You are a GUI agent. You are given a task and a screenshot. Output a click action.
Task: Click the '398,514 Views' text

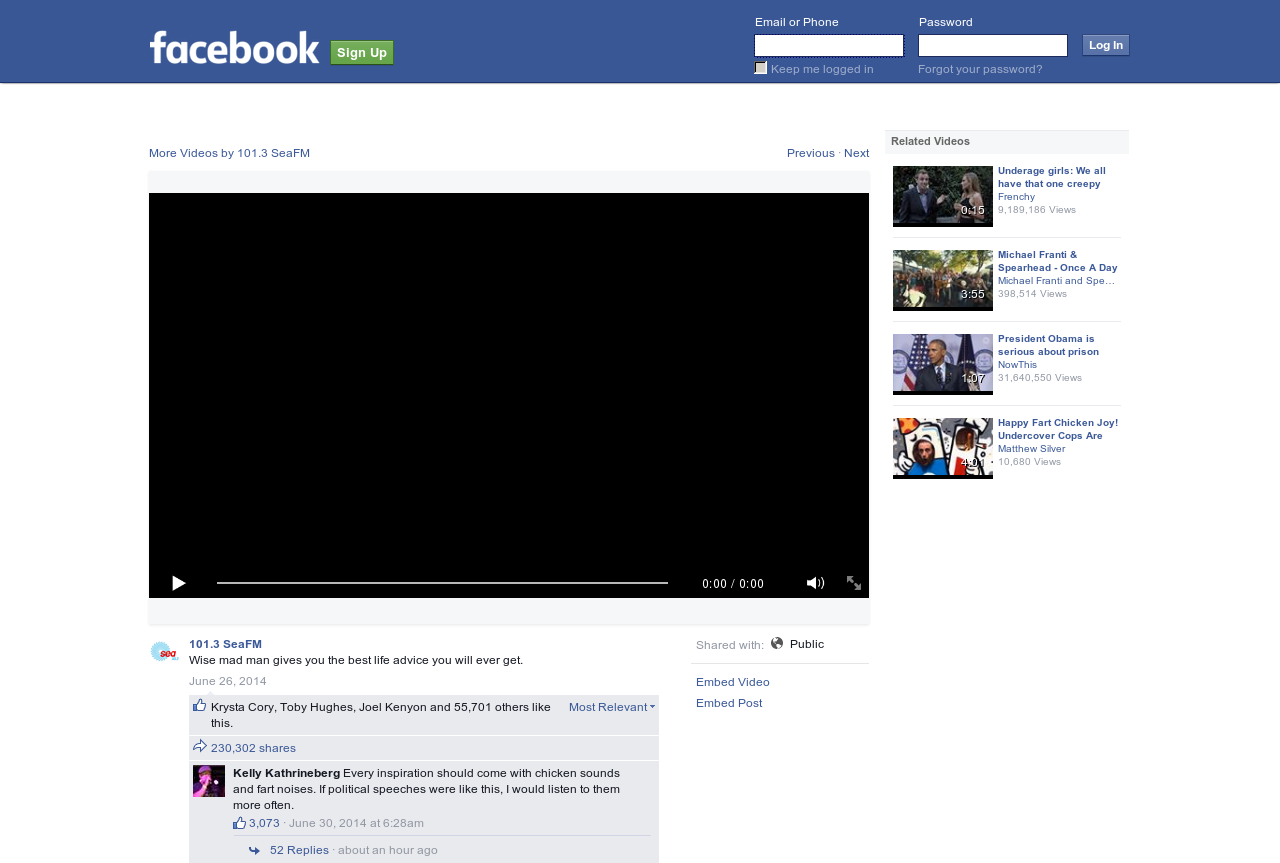(x=1032, y=294)
